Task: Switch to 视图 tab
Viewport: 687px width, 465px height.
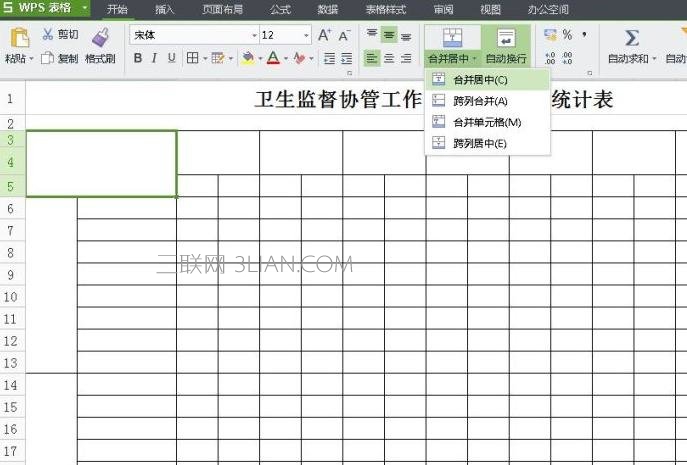Action: tap(490, 9)
